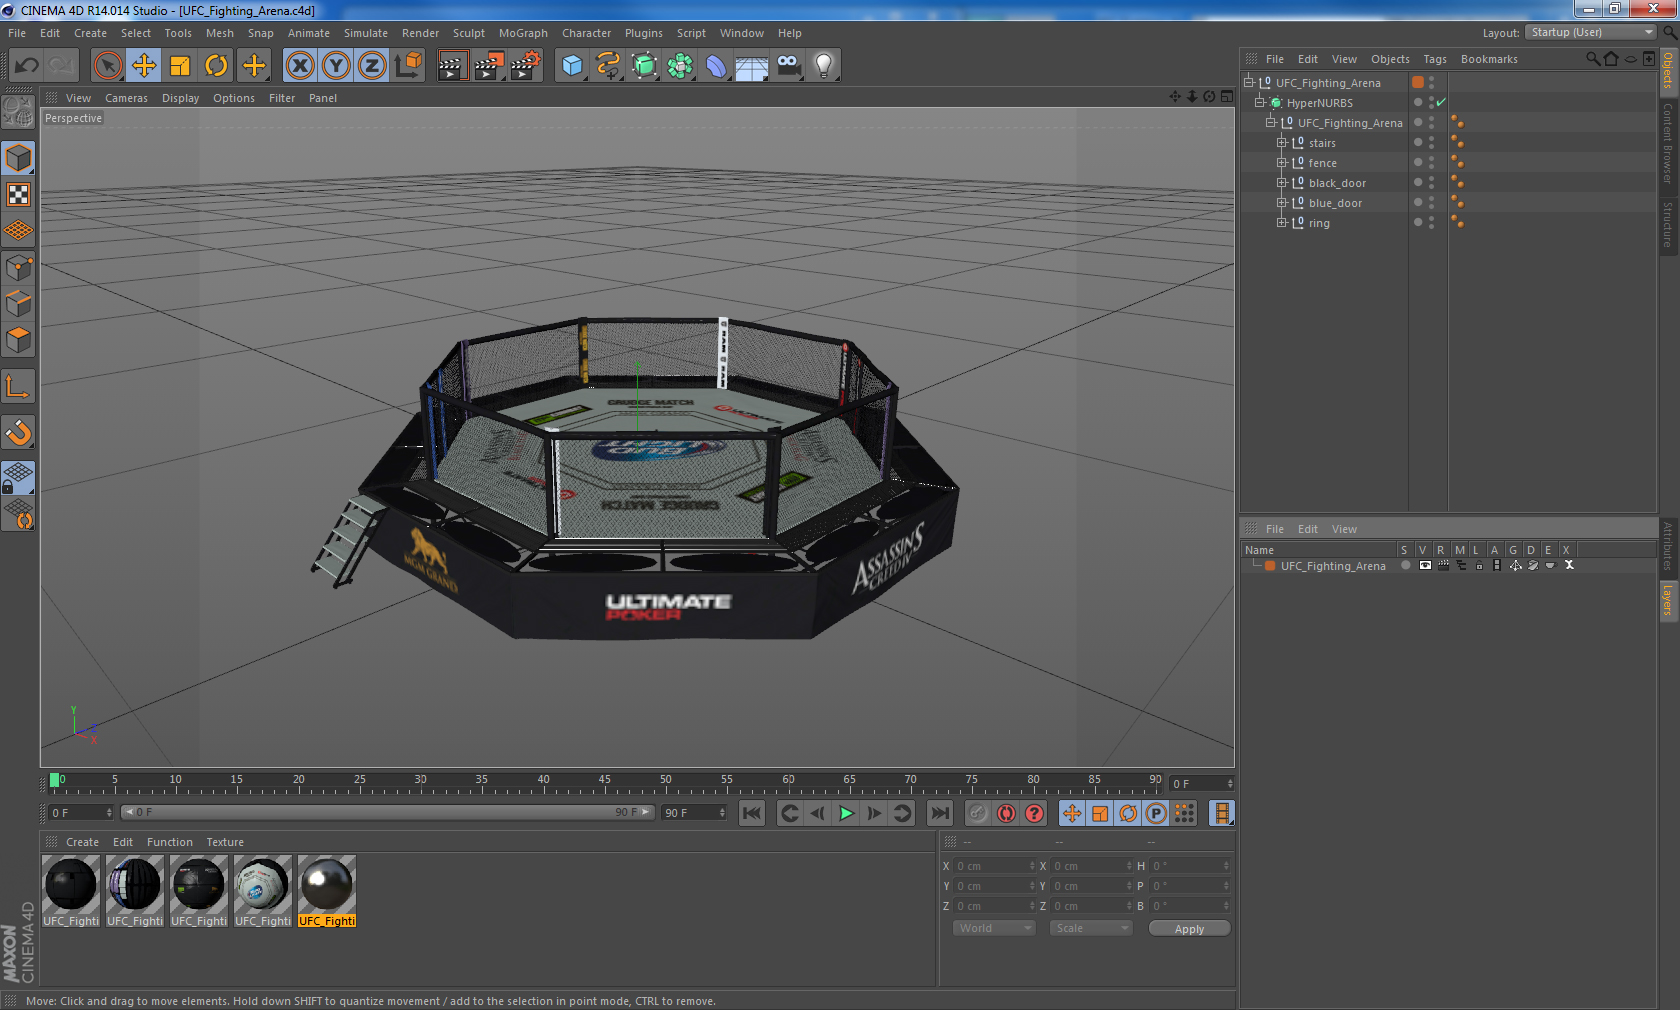The image size is (1680, 1010).
Task: Enable Polygons mode
Action: click(18, 340)
